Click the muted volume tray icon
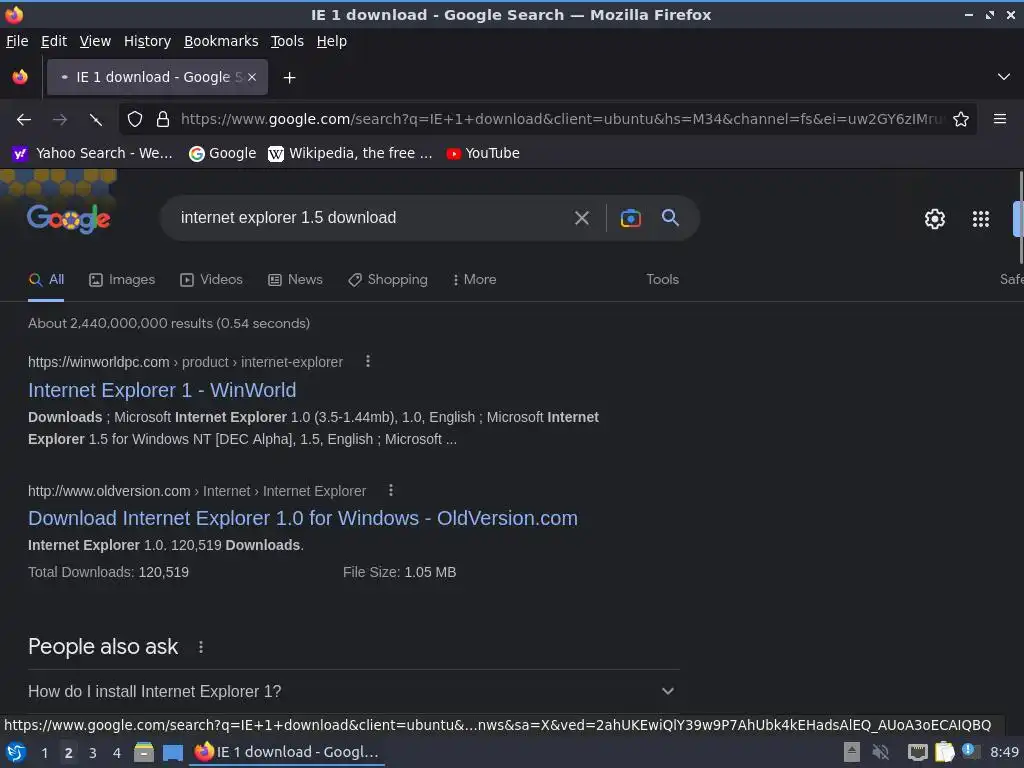The width and height of the screenshot is (1024, 768). click(x=880, y=752)
